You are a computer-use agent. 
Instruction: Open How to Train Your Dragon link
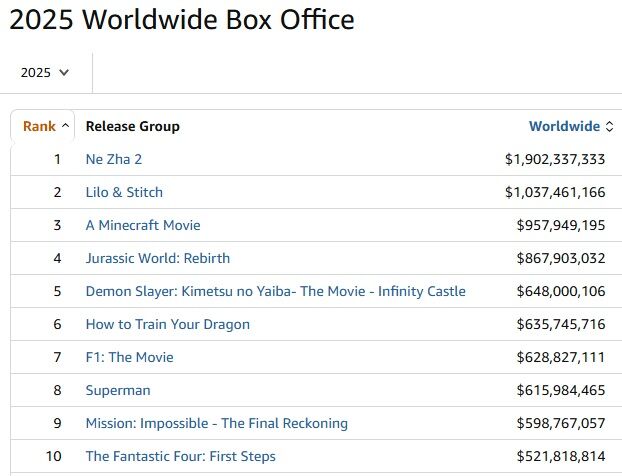click(168, 324)
